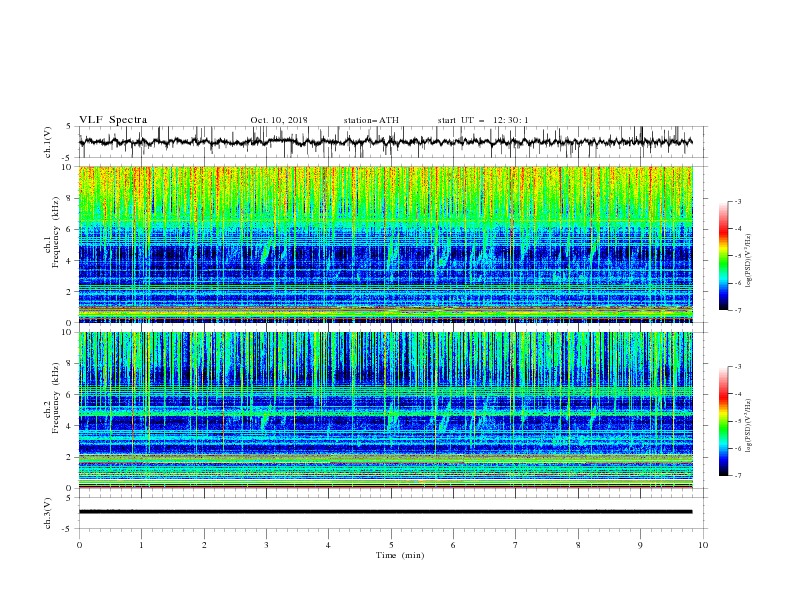Viewport: 792px width, 612px height.
Task: Click the time-axis tick label "4"
Action: pyautogui.click(x=328, y=545)
